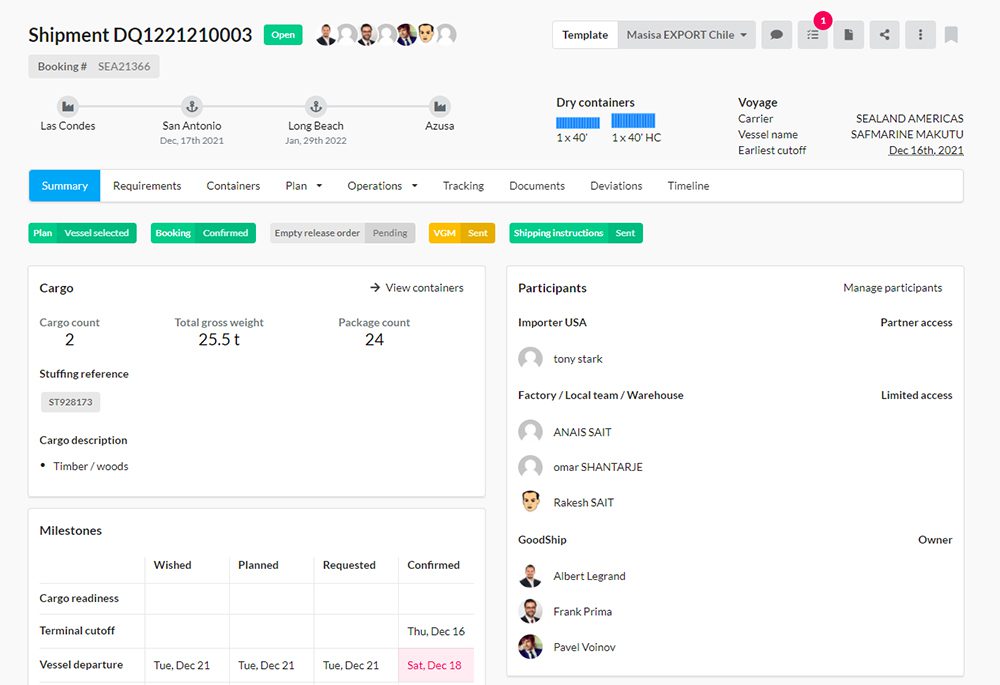This screenshot has height=685, width=1000.
Task: Click the Template button
Action: pos(585,35)
